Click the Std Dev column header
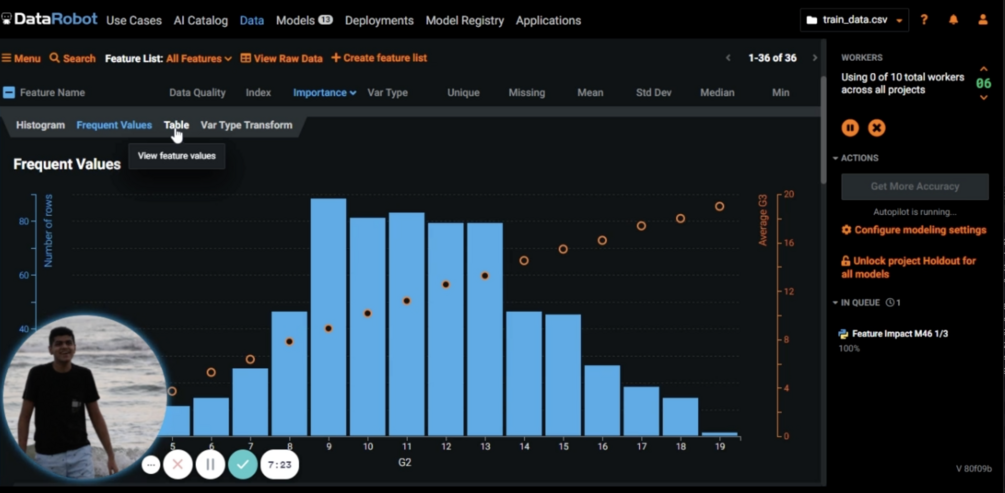This screenshot has width=1005, height=493. click(654, 92)
